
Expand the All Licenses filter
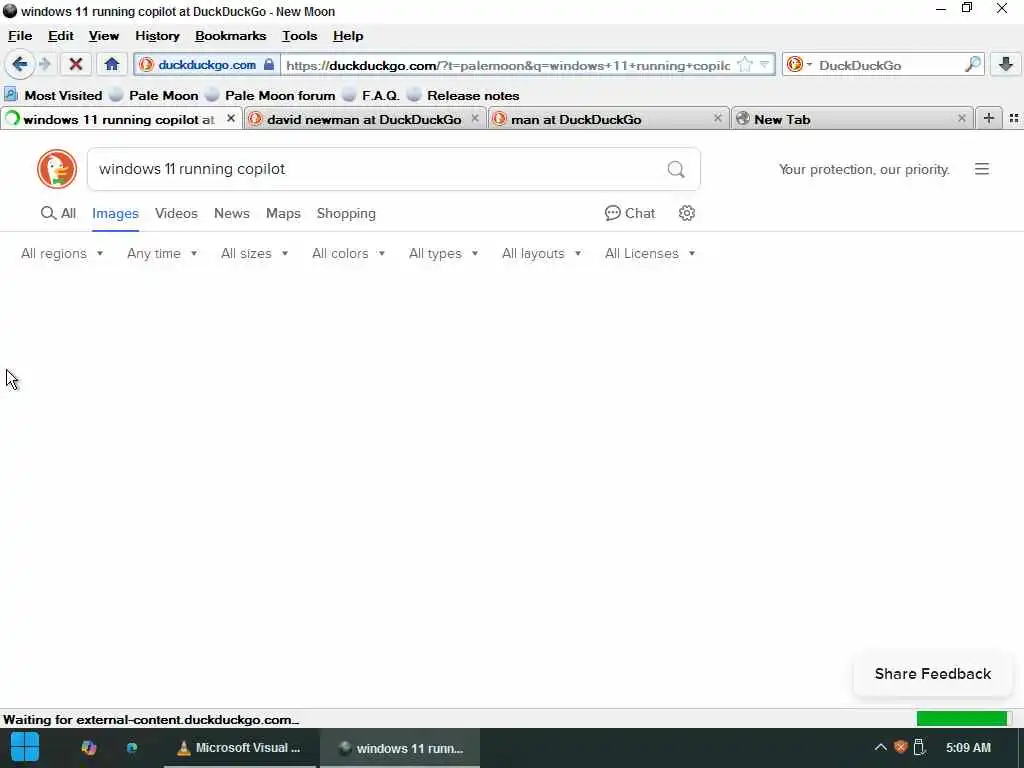click(650, 253)
